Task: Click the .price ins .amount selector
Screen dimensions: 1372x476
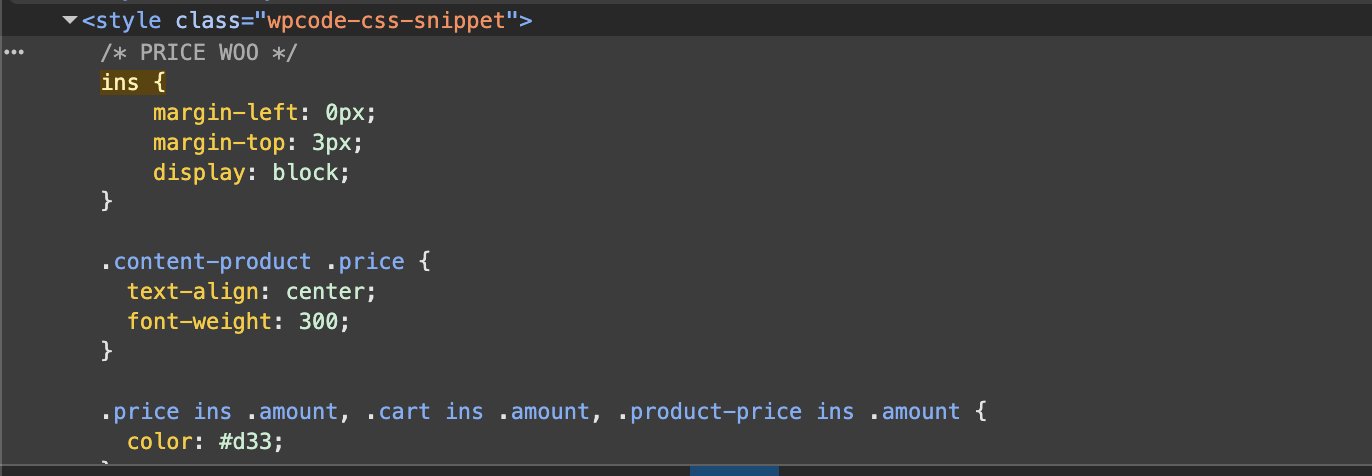Action: (219, 411)
